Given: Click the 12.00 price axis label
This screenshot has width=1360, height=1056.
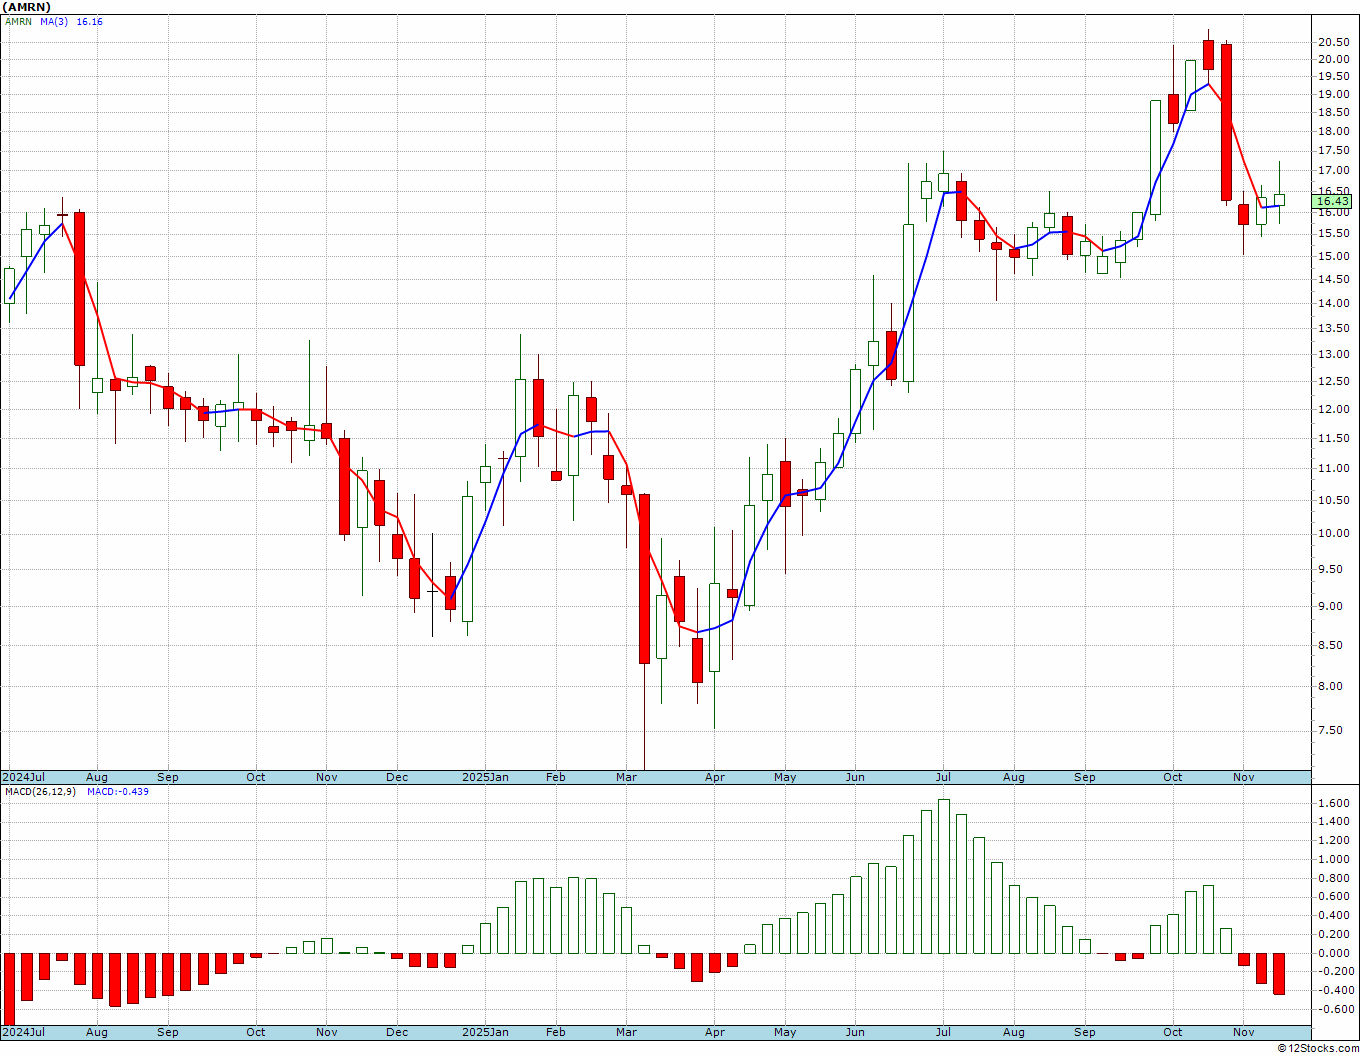Looking at the screenshot, I should (1332, 410).
